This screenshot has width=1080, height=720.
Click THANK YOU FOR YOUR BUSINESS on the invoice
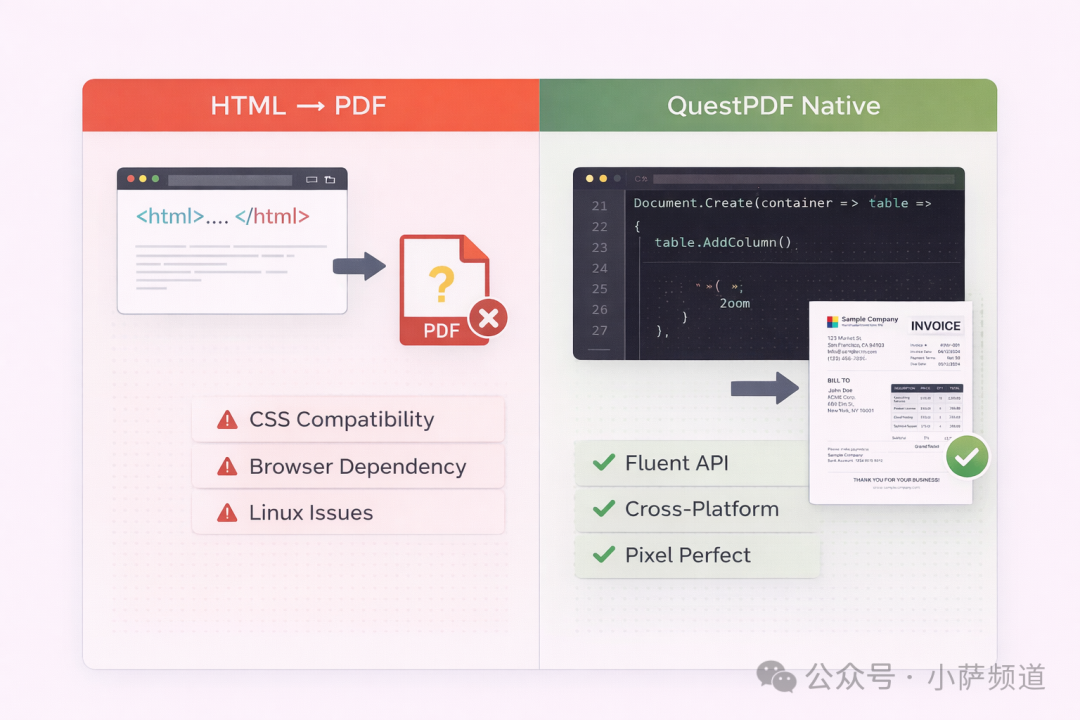pyautogui.click(x=896, y=480)
